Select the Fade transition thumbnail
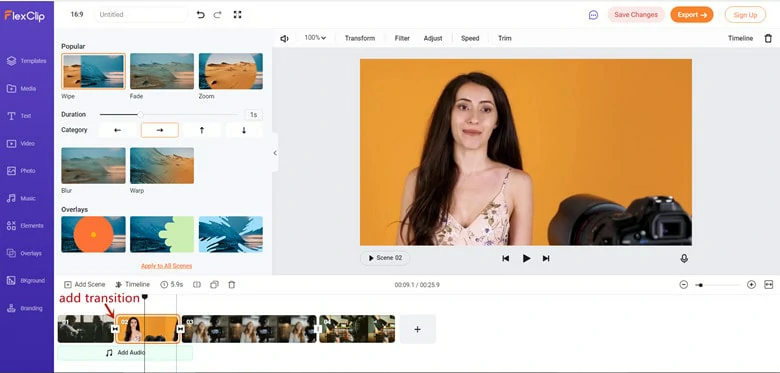Image resolution: width=780 pixels, height=373 pixels. pyautogui.click(x=162, y=71)
